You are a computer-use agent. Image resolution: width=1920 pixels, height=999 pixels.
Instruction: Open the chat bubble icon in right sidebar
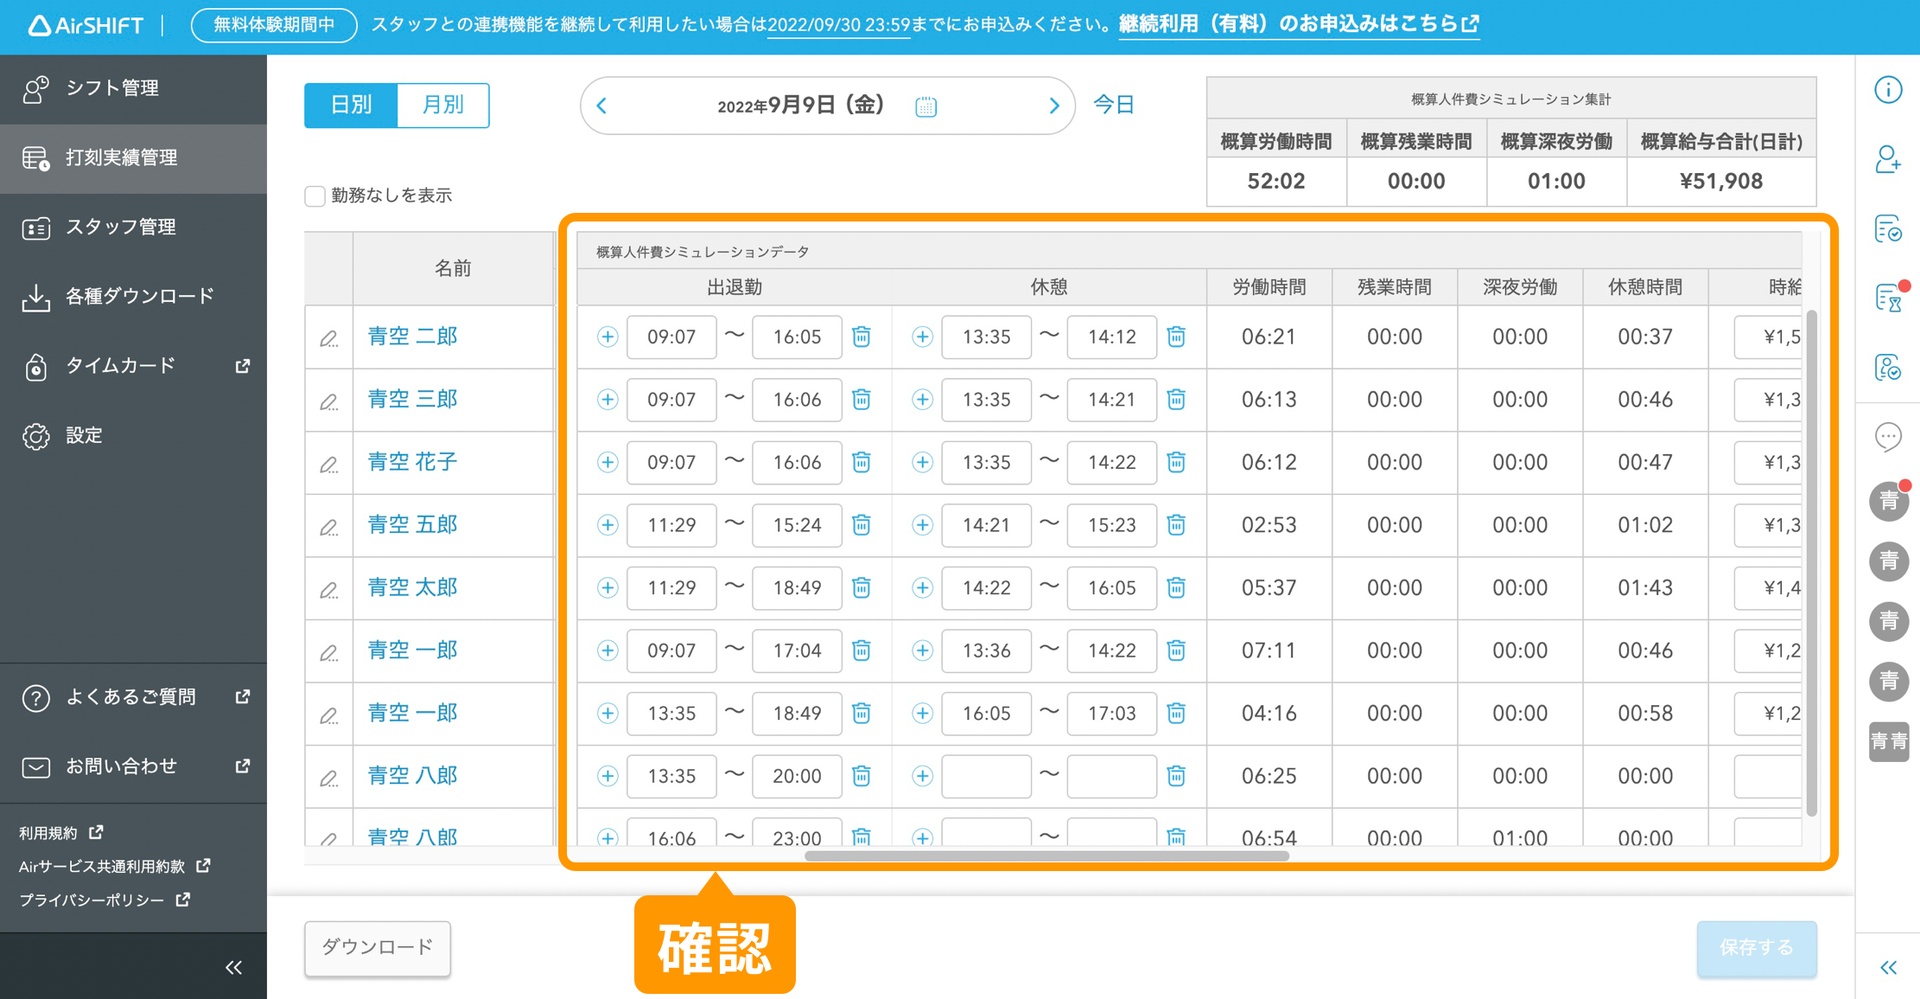pyautogui.click(x=1887, y=437)
